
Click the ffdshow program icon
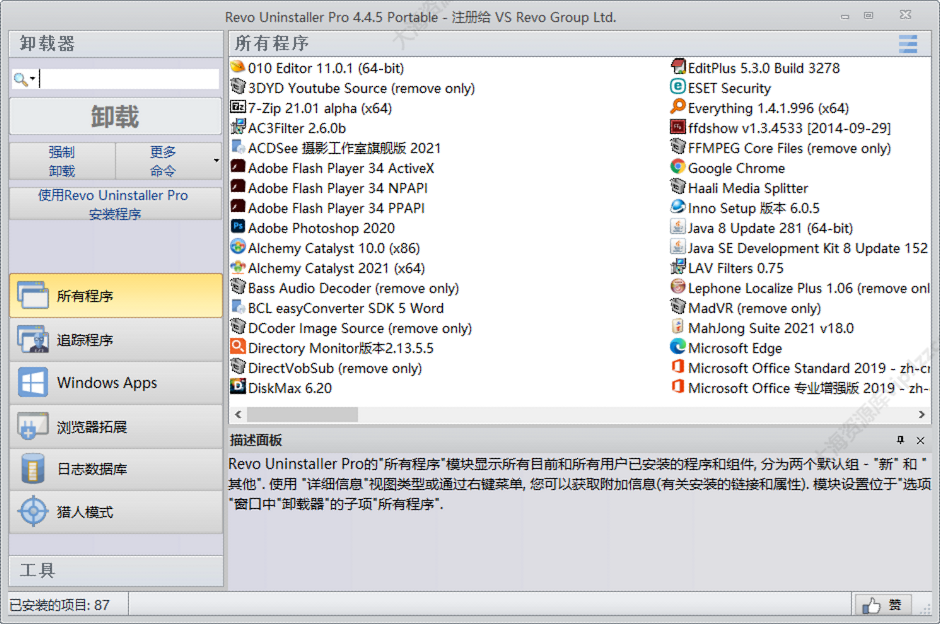(x=678, y=127)
